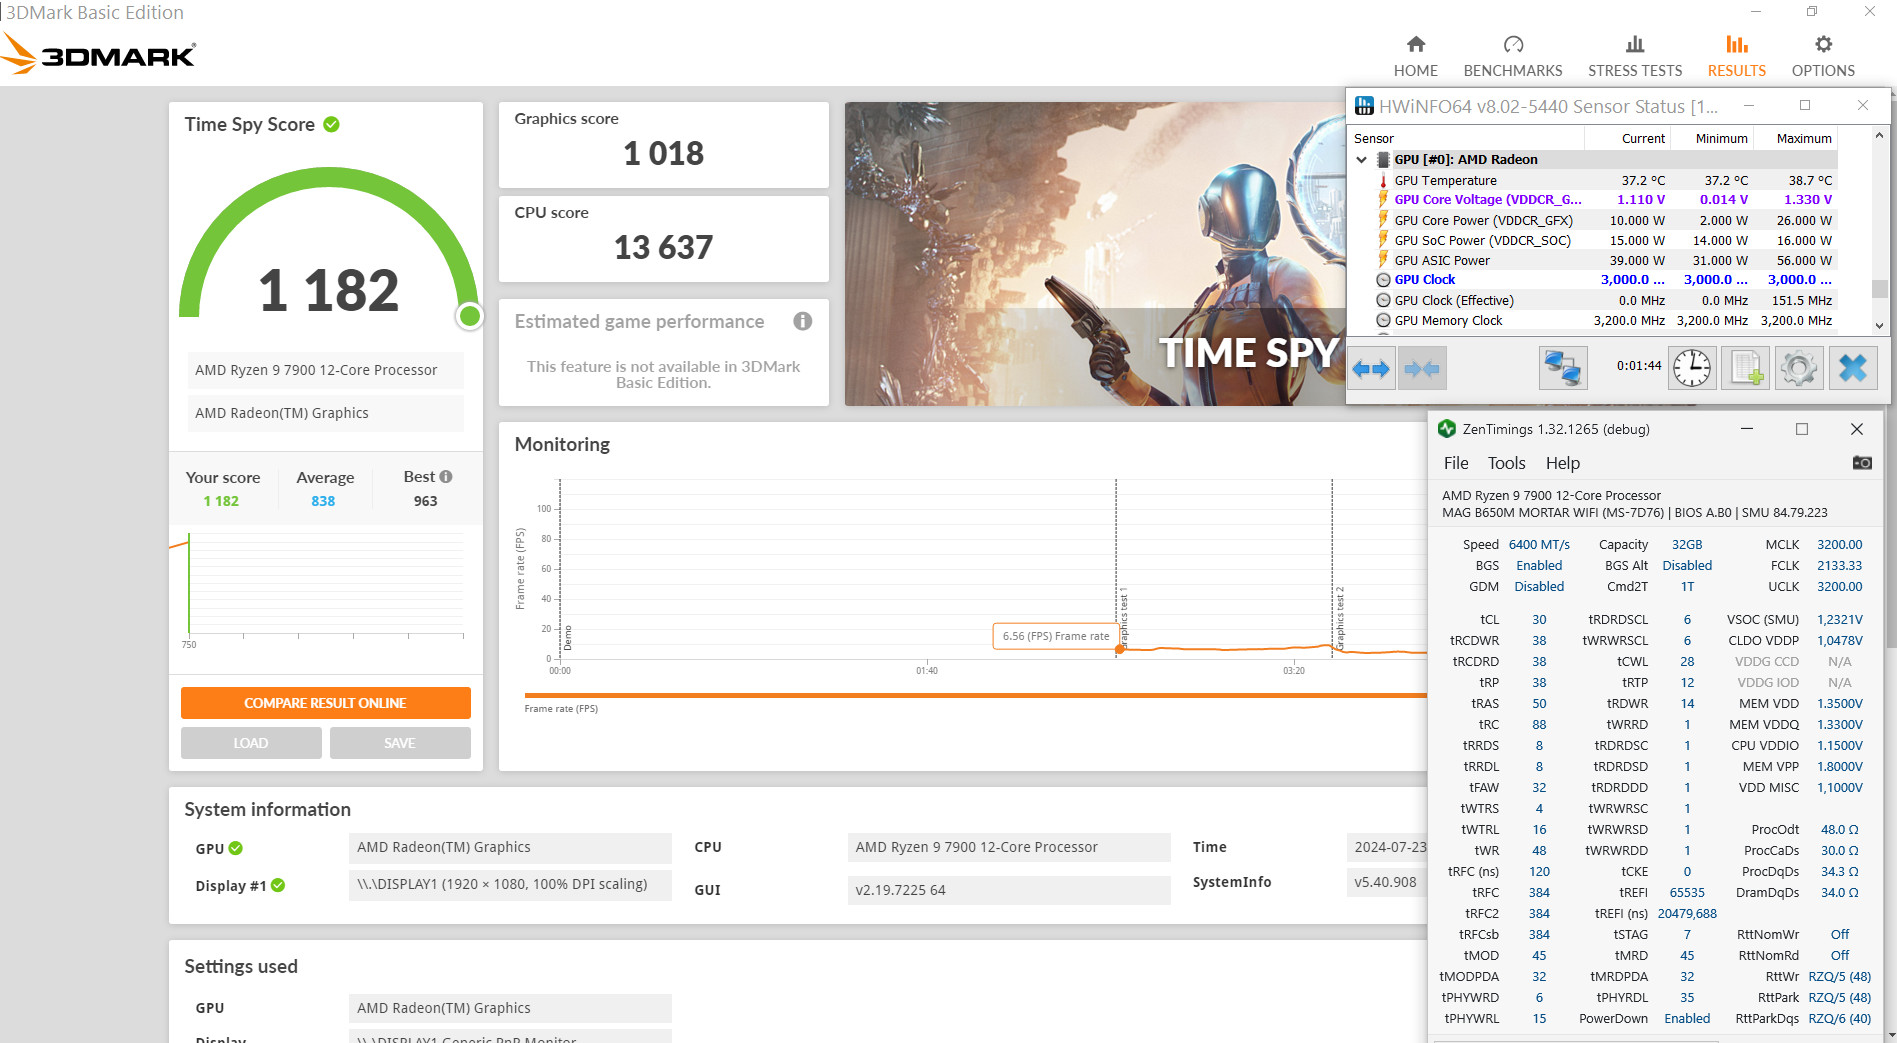1897x1043 pixels.
Task: Click the orange frame rate timeline bar
Action: 976,695
